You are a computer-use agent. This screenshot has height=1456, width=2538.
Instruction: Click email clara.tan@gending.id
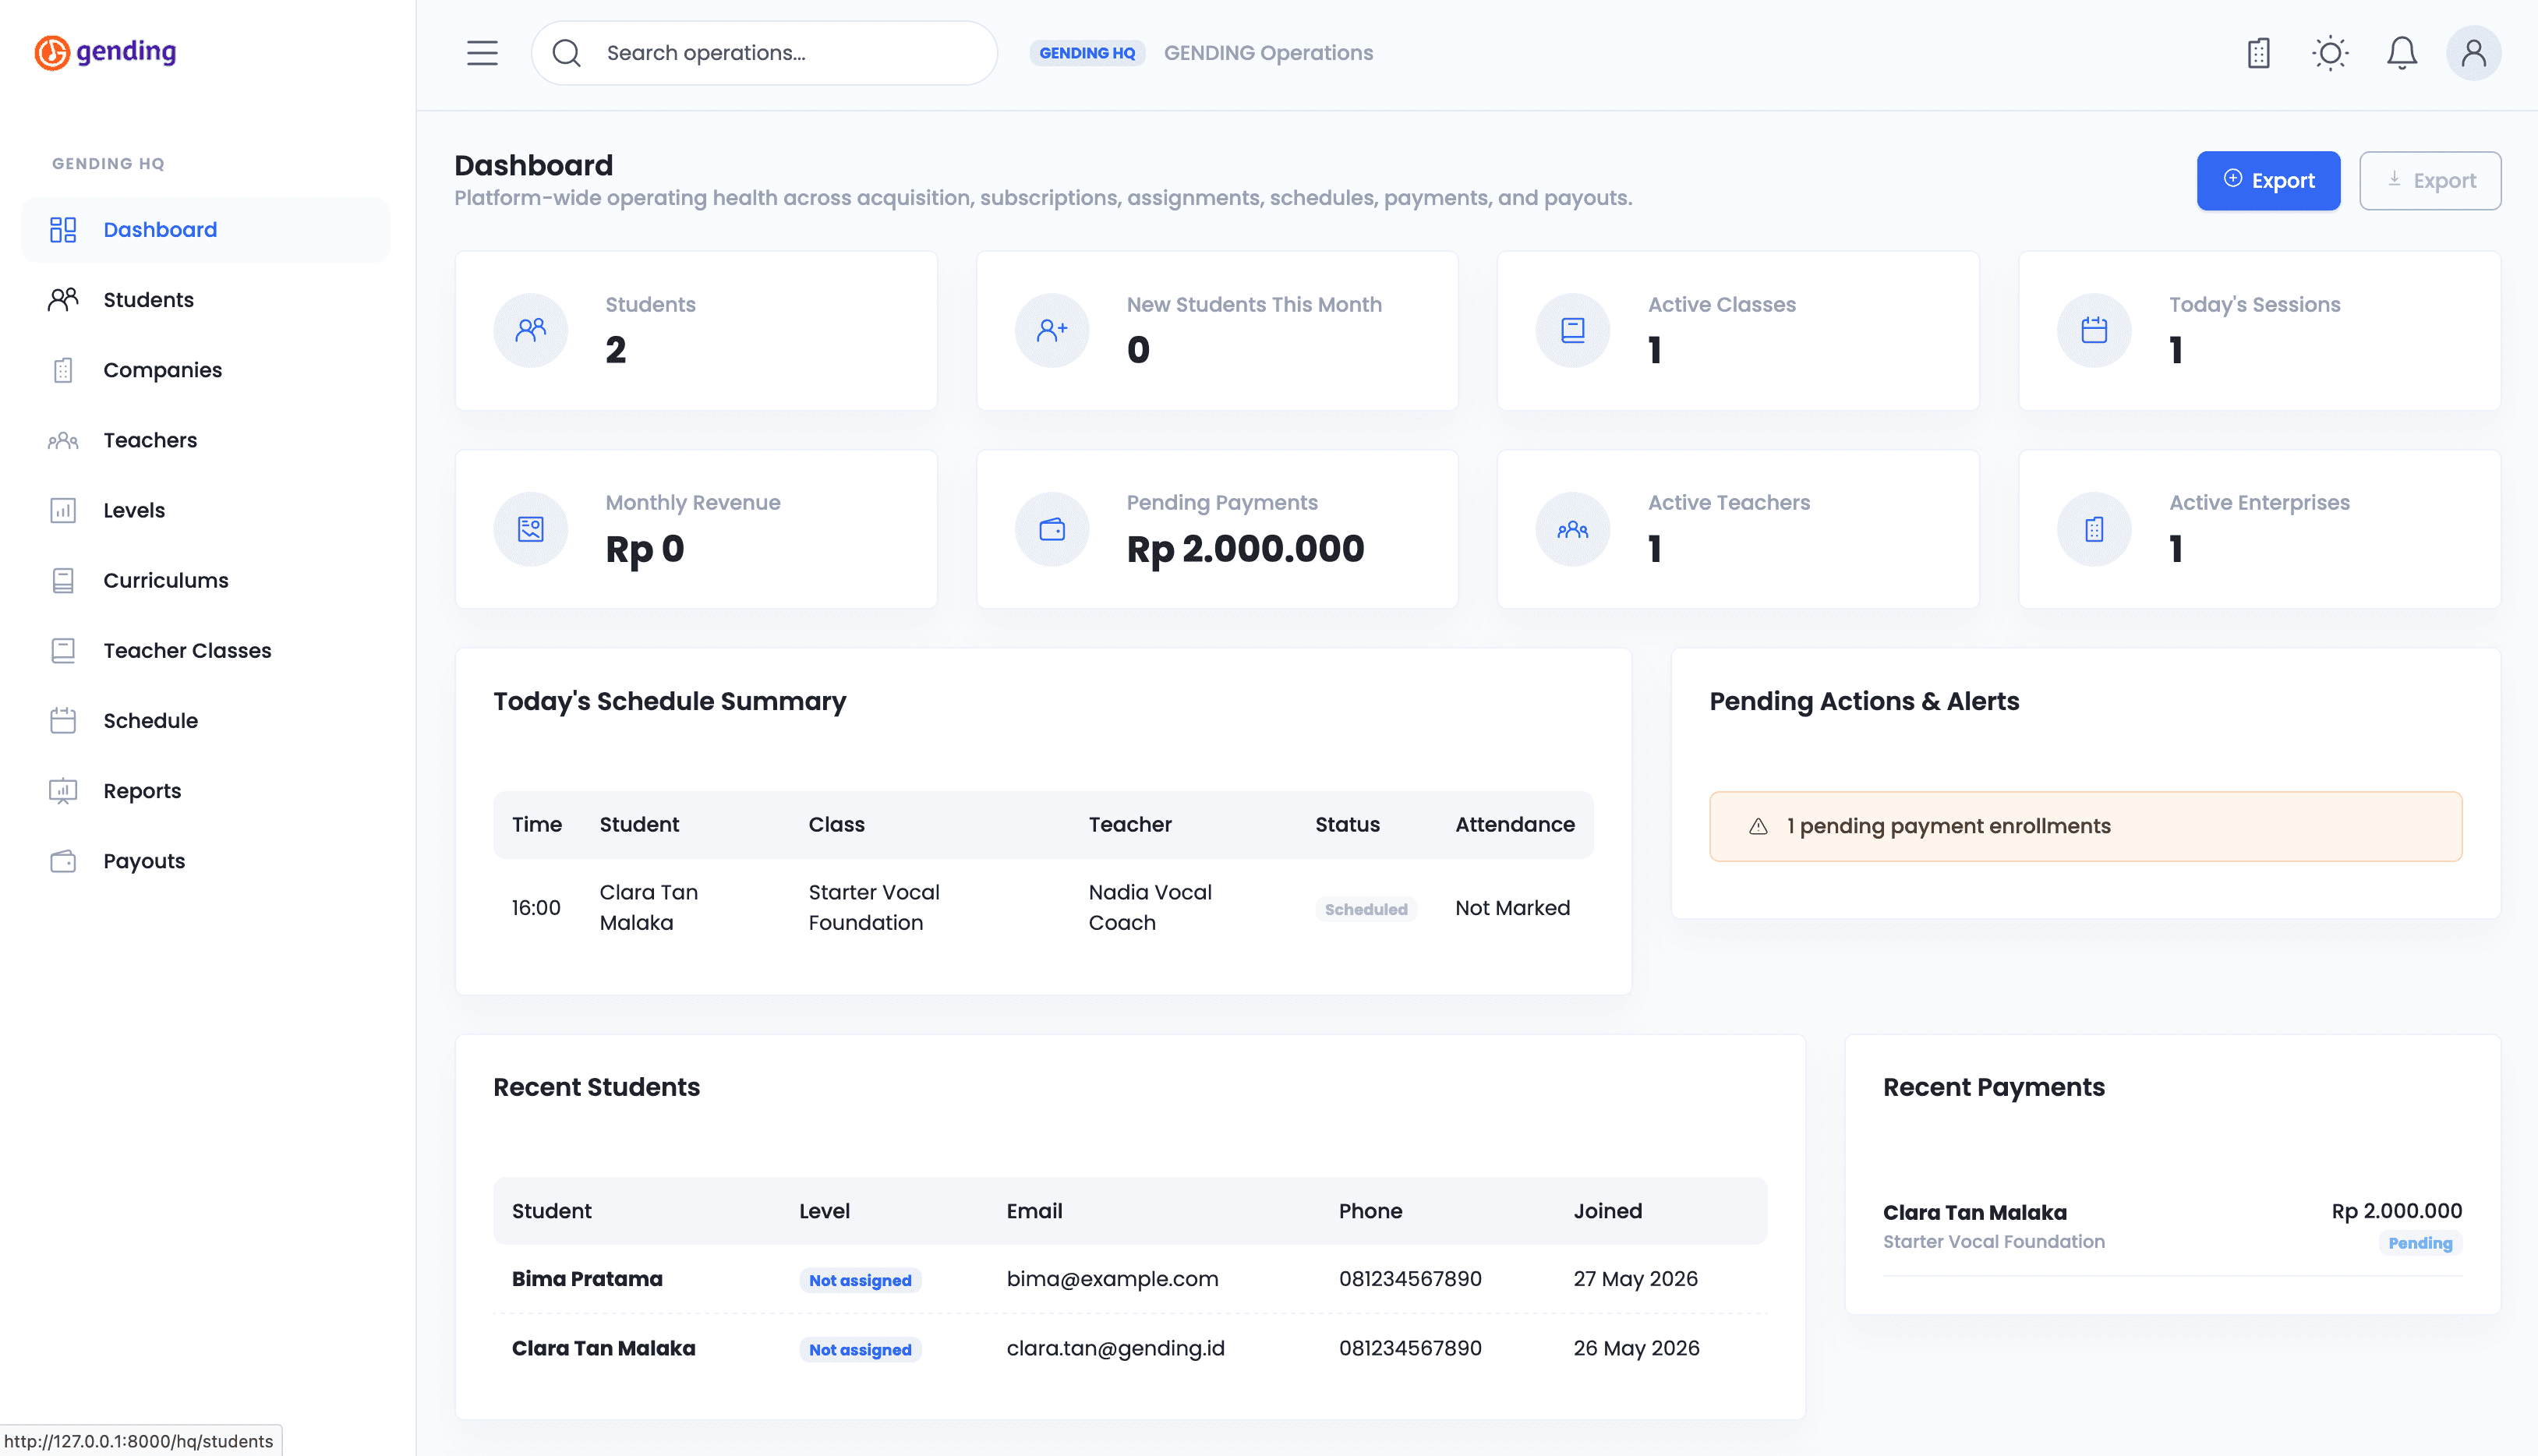pos(1115,1348)
